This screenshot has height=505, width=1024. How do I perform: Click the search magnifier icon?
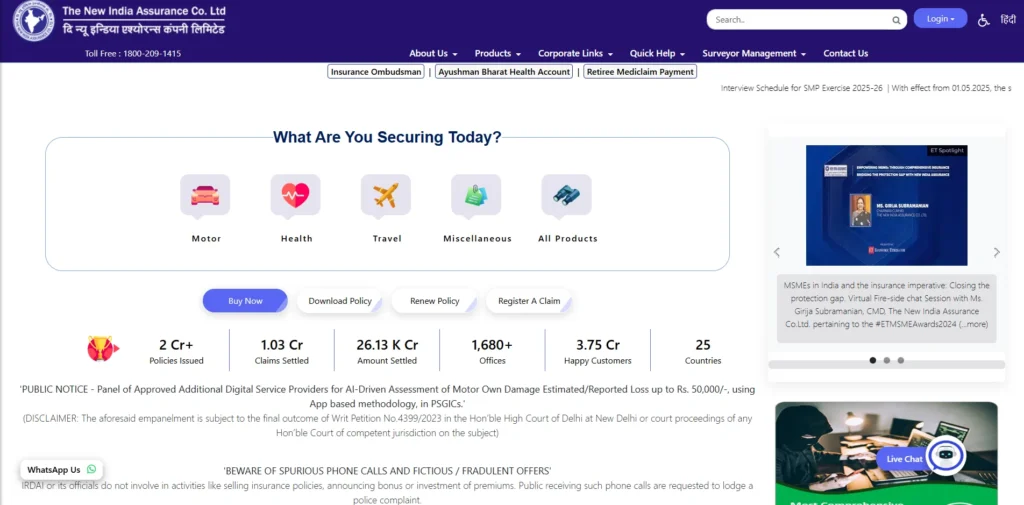[897, 20]
